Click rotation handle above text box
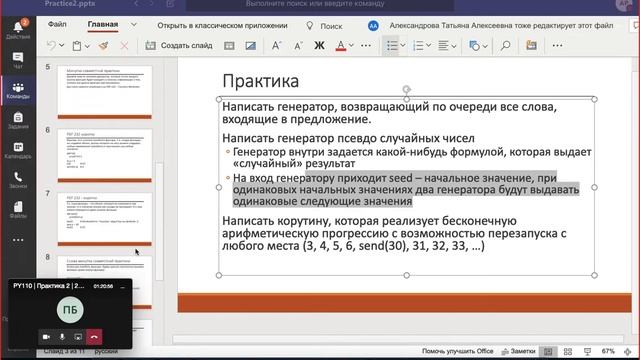Viewport: 640px width, 360px height. 407,89
